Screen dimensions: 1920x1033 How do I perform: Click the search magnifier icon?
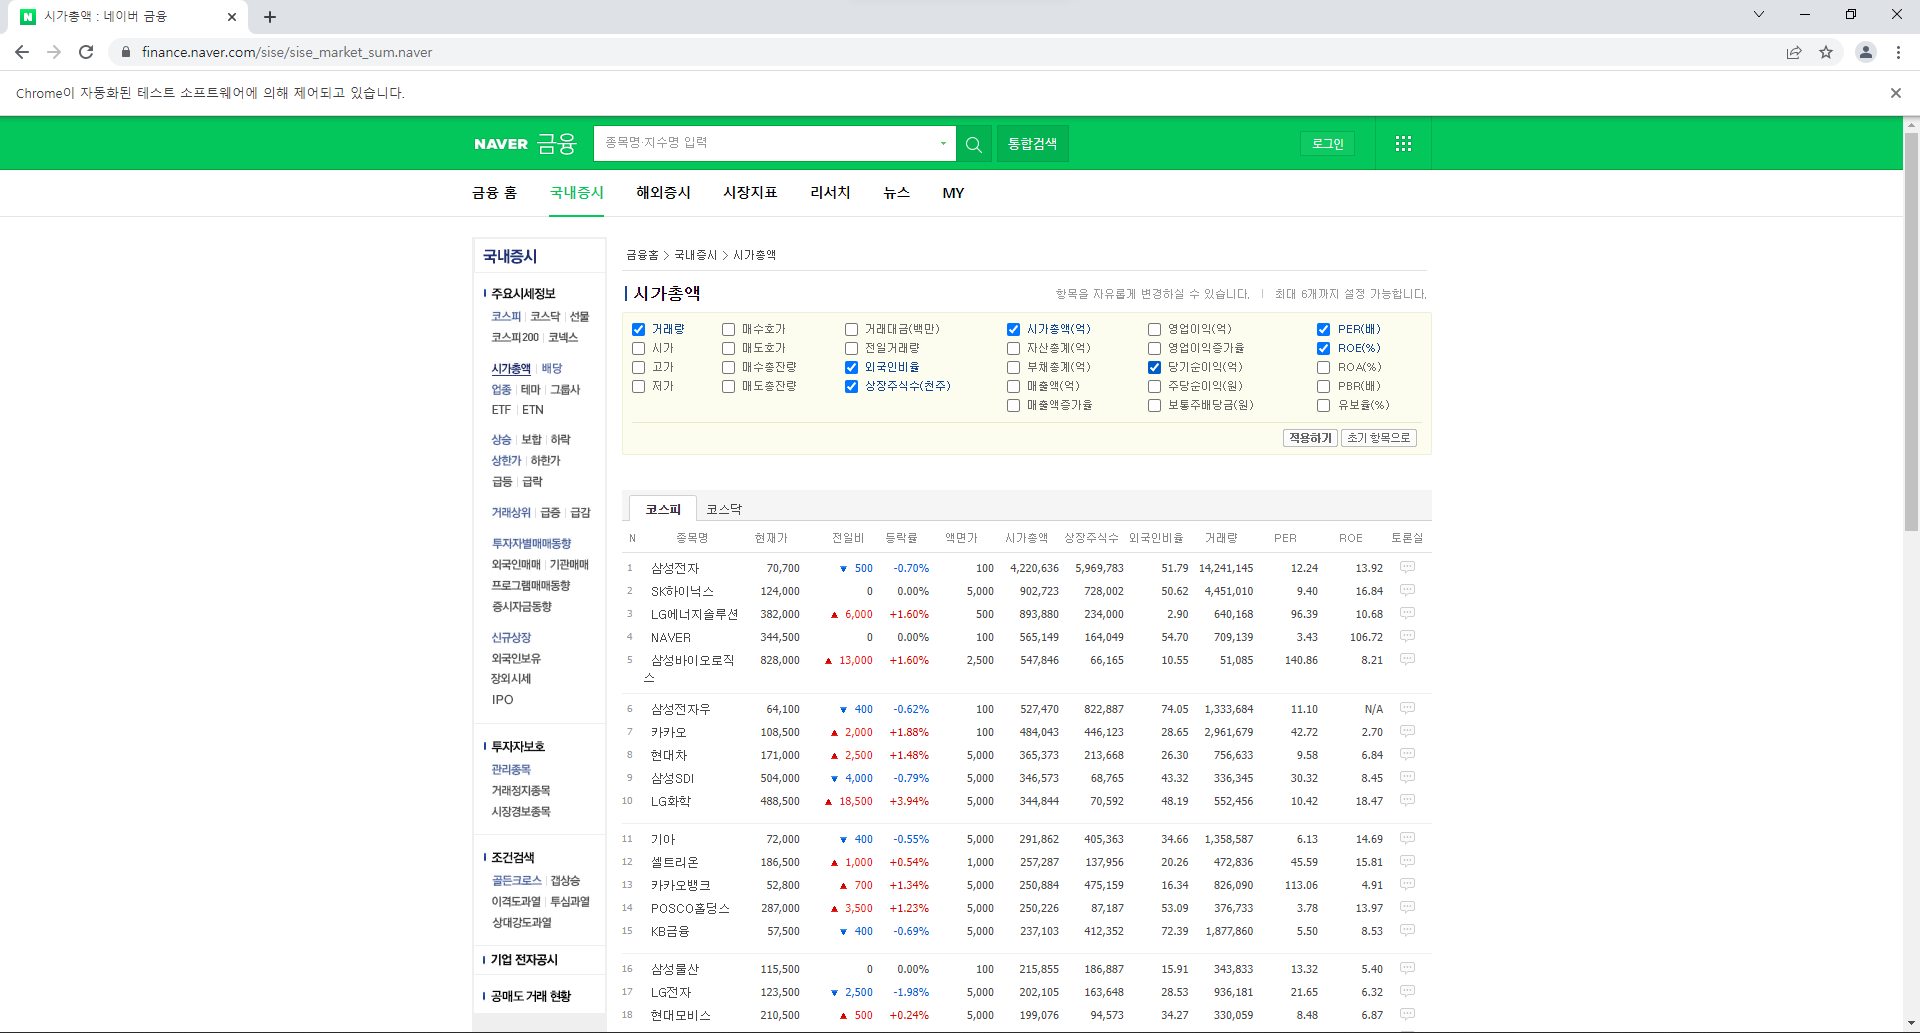[x=973, y=144]
